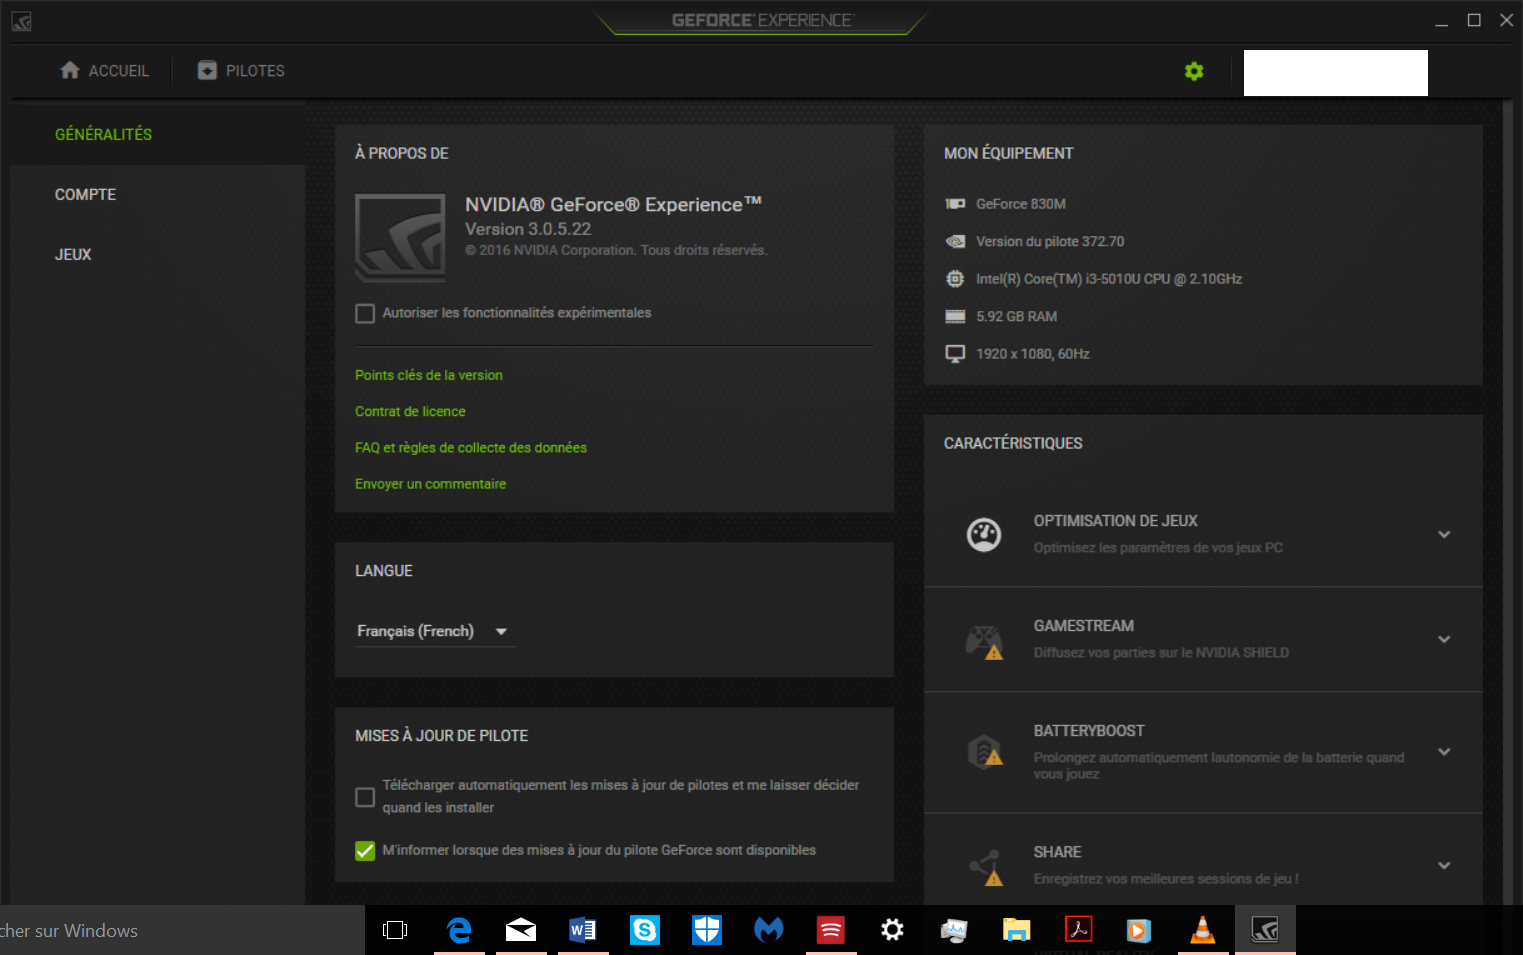Check automatic driver download option
Viewport: 1523px width, 955px height.
[x=365, y=797]
